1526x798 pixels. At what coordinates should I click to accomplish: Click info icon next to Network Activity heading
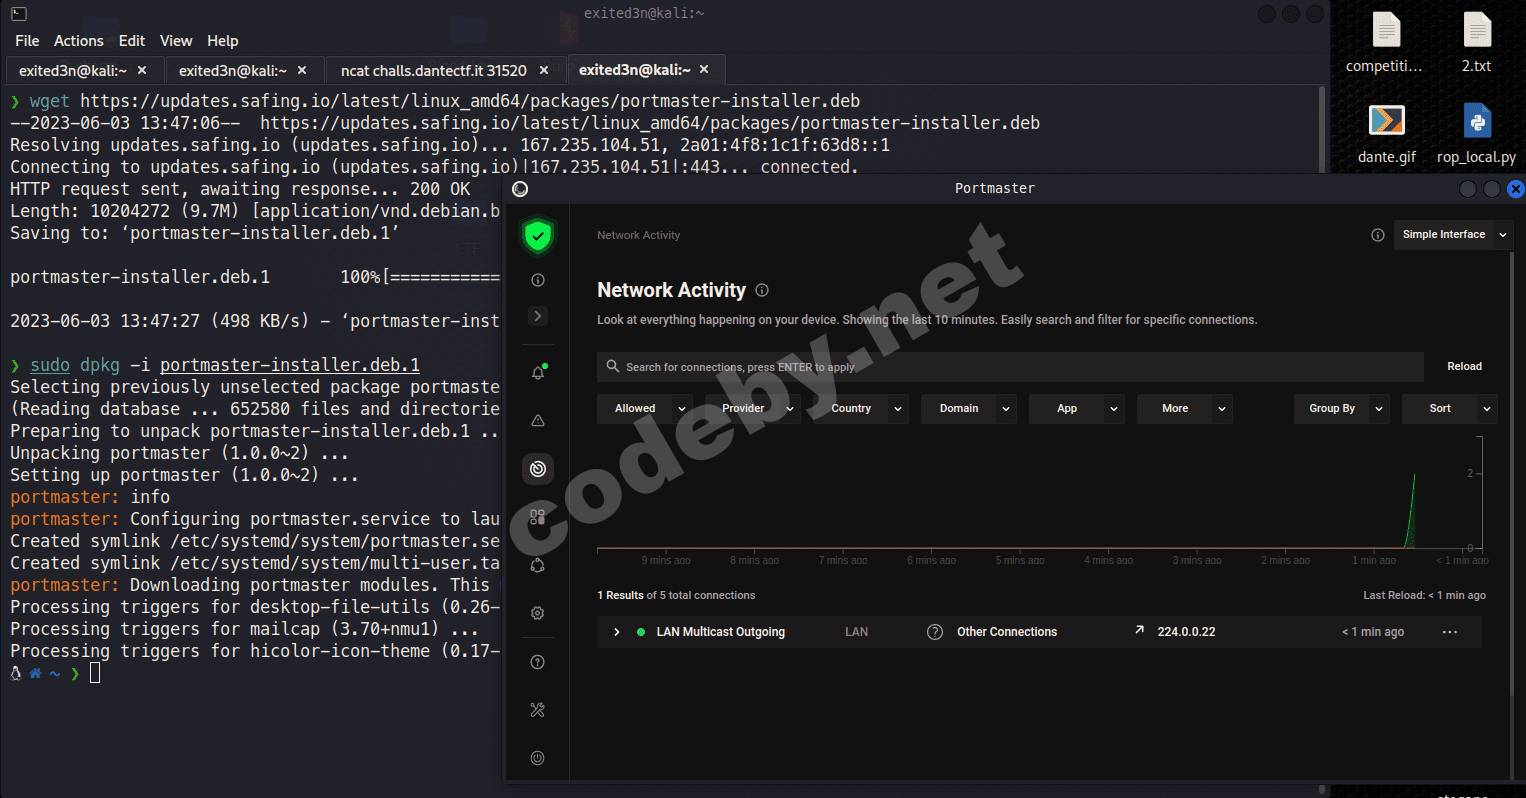pyautogui.click(x=762, y=290)
